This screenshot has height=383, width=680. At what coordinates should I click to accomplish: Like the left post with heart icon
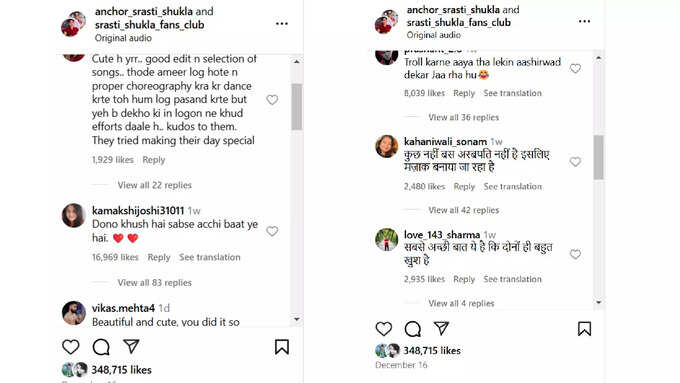[71, 347]
